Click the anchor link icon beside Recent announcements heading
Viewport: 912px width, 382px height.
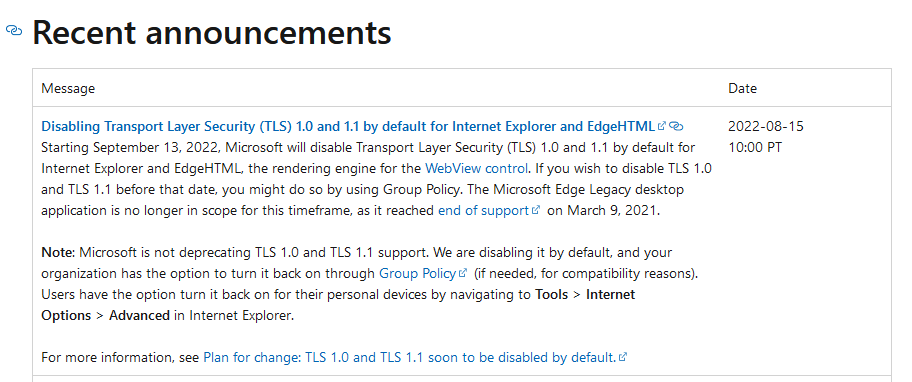pos(13,30)
